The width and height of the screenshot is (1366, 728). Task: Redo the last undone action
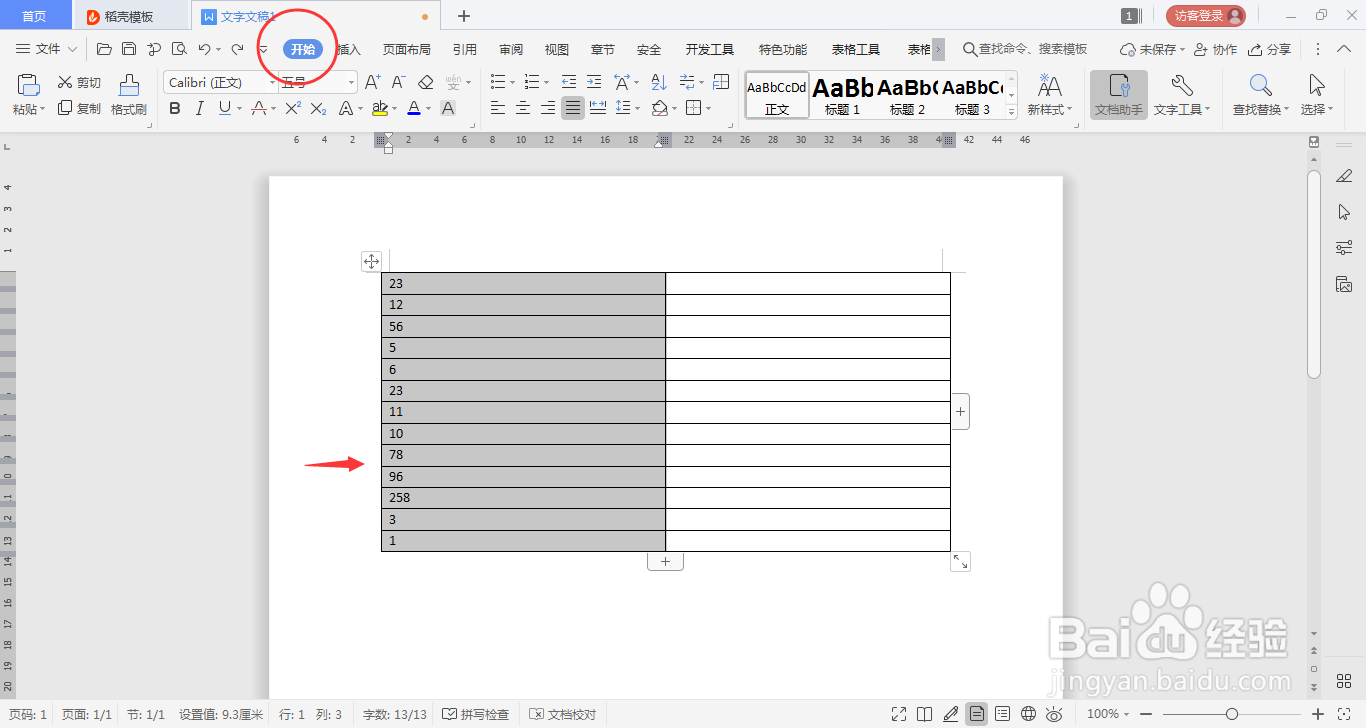pyautogui.click(x=237, y=49)
